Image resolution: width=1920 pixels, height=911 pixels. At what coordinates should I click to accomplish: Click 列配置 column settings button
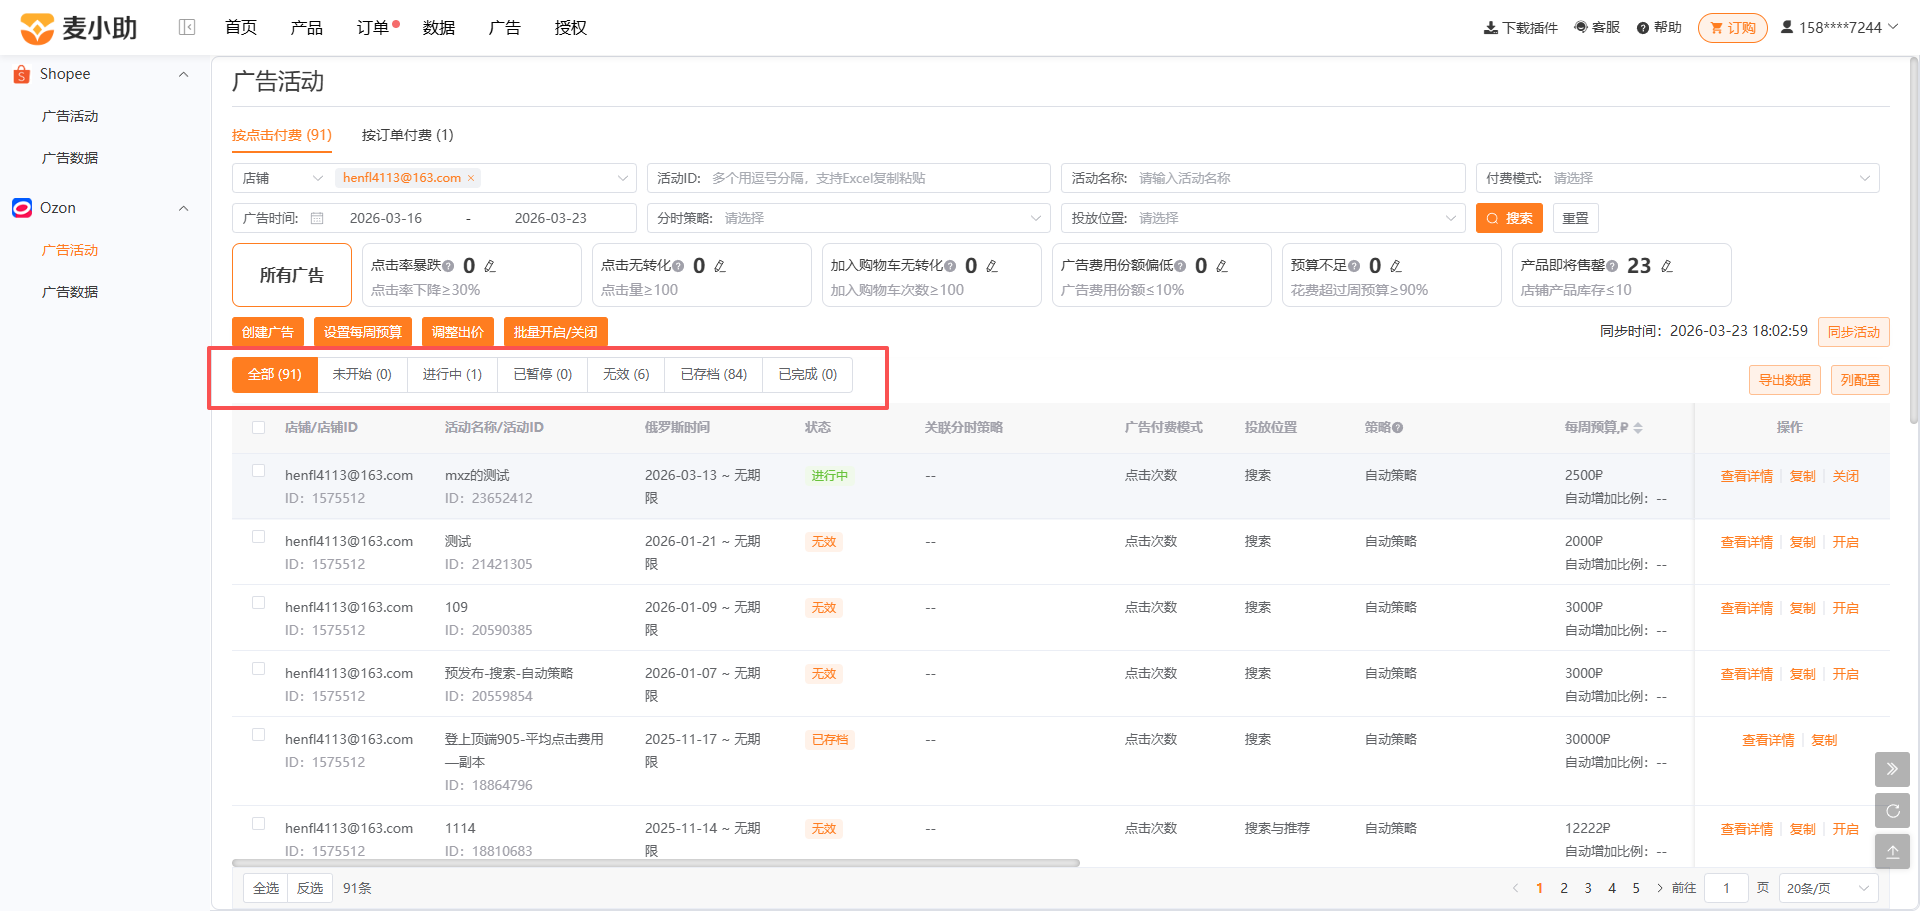1860,380
